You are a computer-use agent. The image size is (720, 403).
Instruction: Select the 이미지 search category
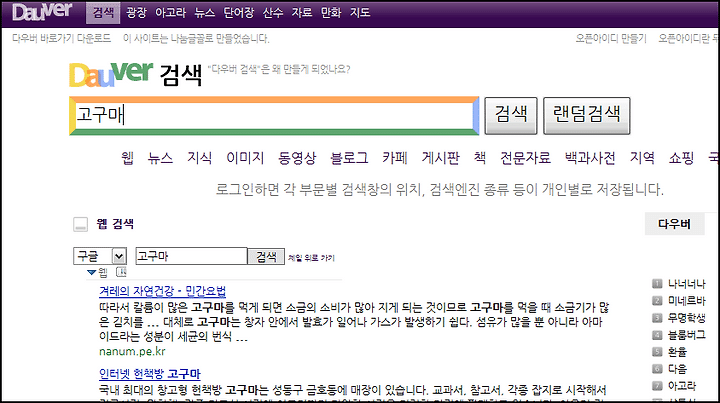click(x=245, y=158)
